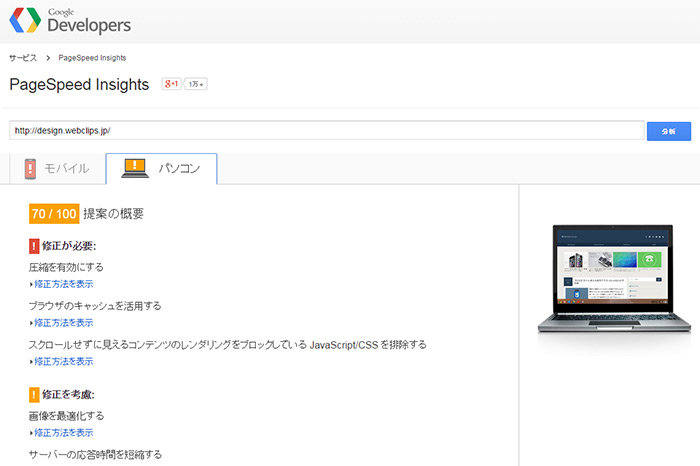Expand 修正方法を表示 under 画像を最適化する
700x466 pixels.
pyautogui.click(x=62, y=433)
